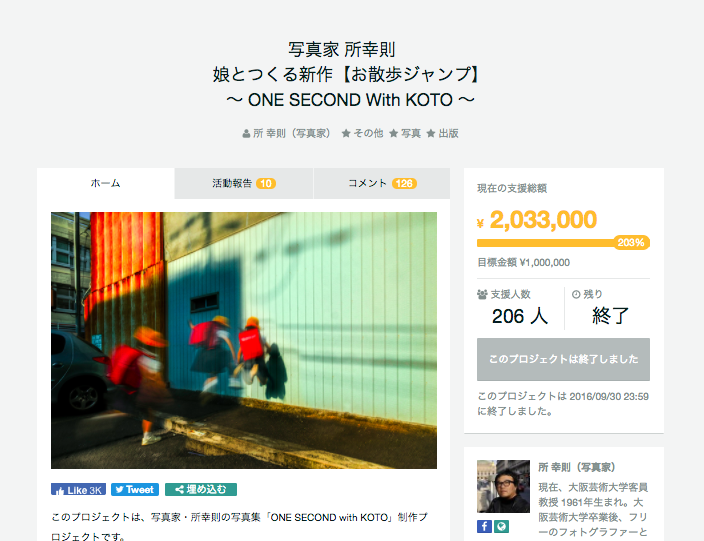Click the 203% funding progress bar
The height and width of the screenshot is (541, 704).
563,243
